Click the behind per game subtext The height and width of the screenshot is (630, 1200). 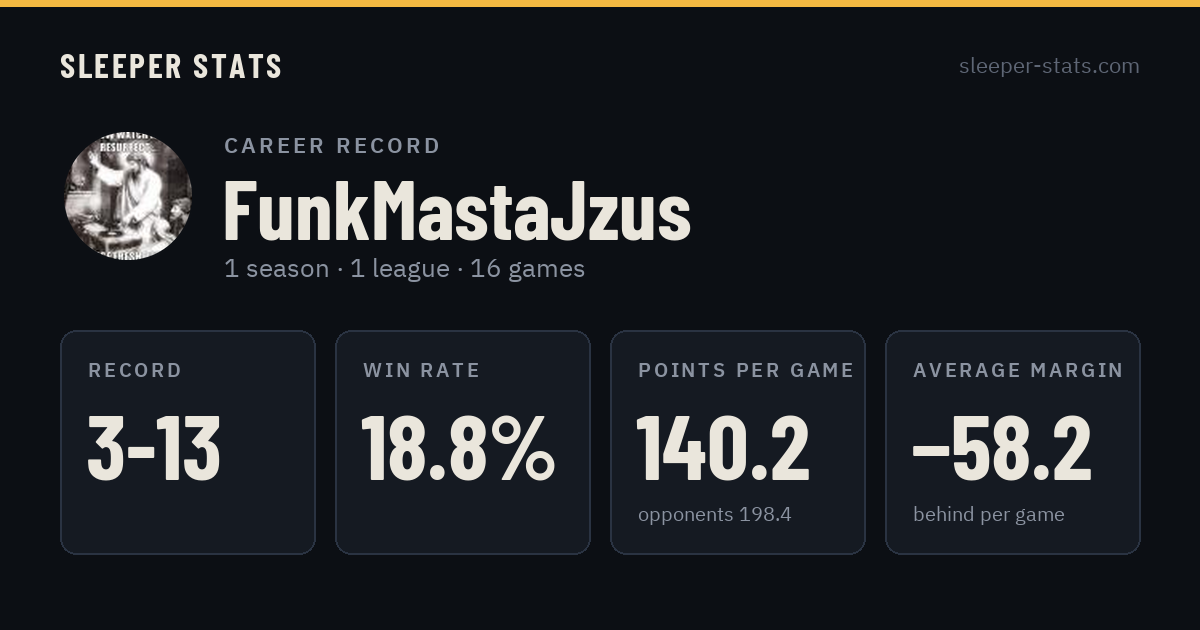(988, 515)
